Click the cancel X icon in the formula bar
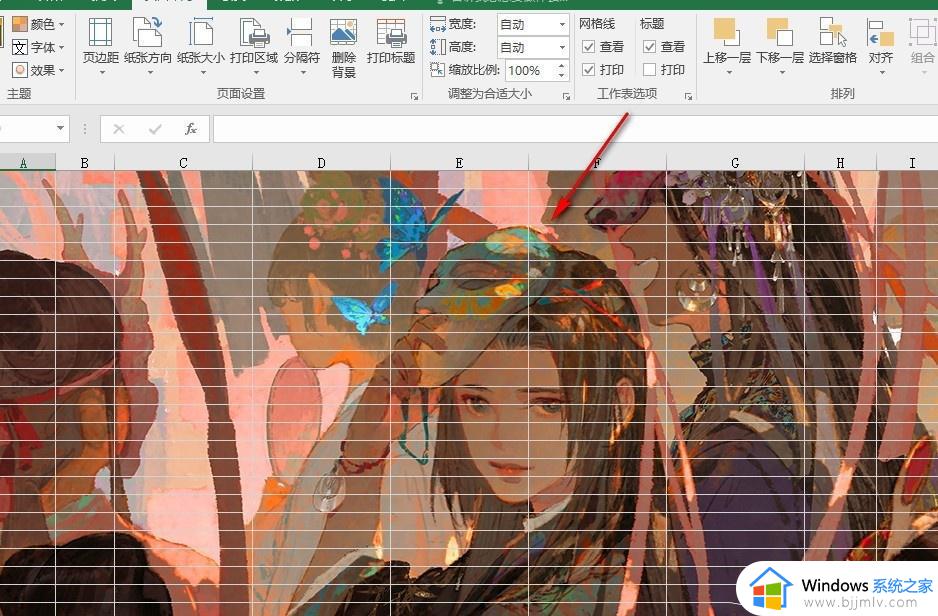Screen dimensions: 938x616 [x=118, y=129]
